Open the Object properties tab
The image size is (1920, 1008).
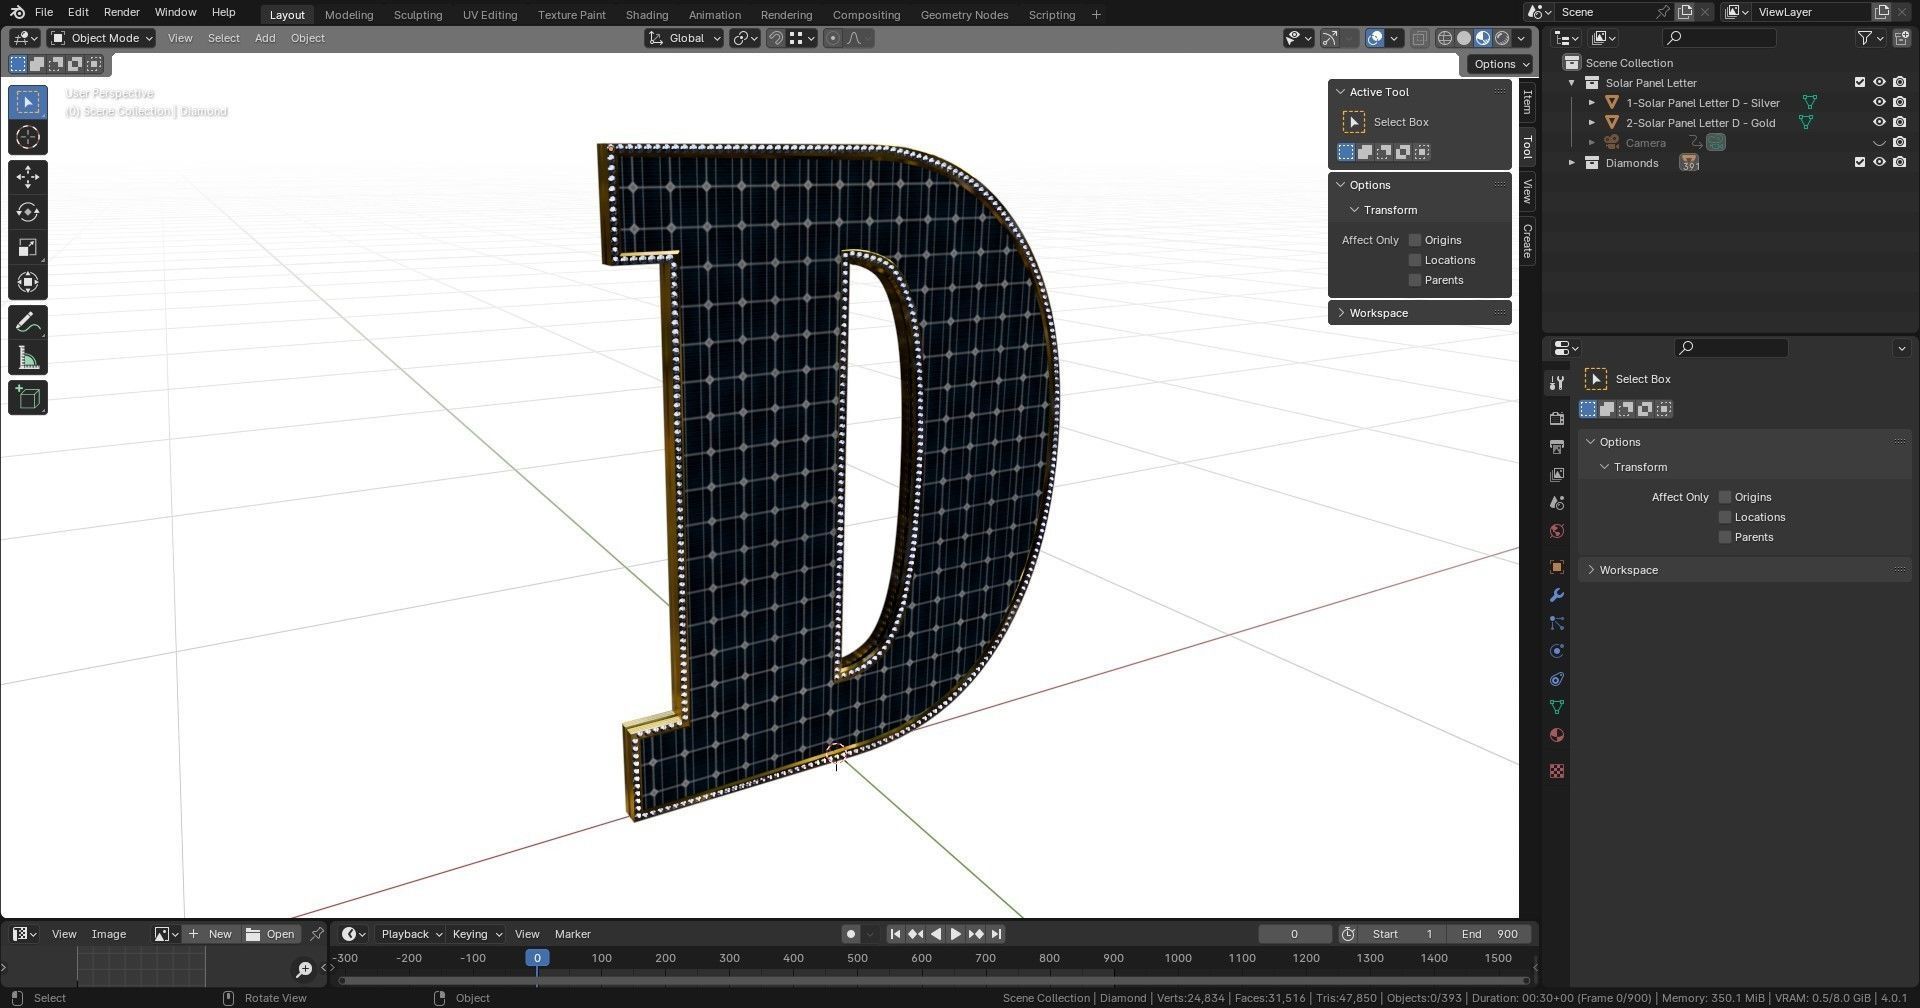tap(1556, 567)
